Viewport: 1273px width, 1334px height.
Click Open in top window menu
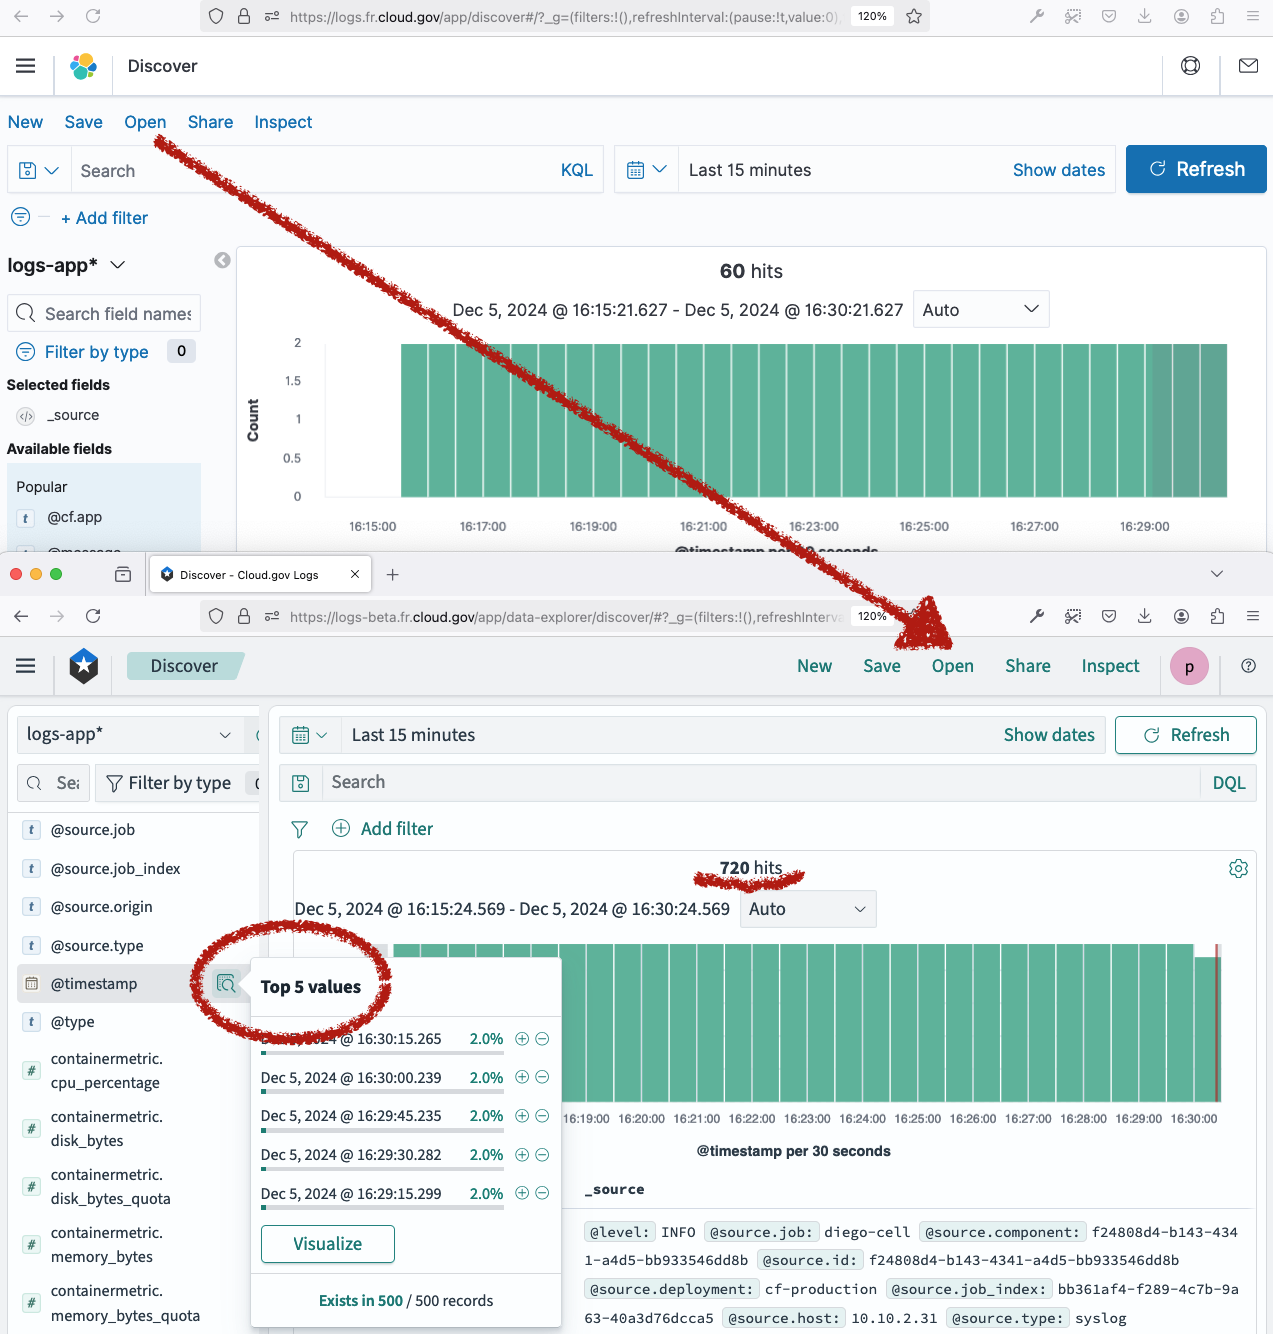pos(145,122)
